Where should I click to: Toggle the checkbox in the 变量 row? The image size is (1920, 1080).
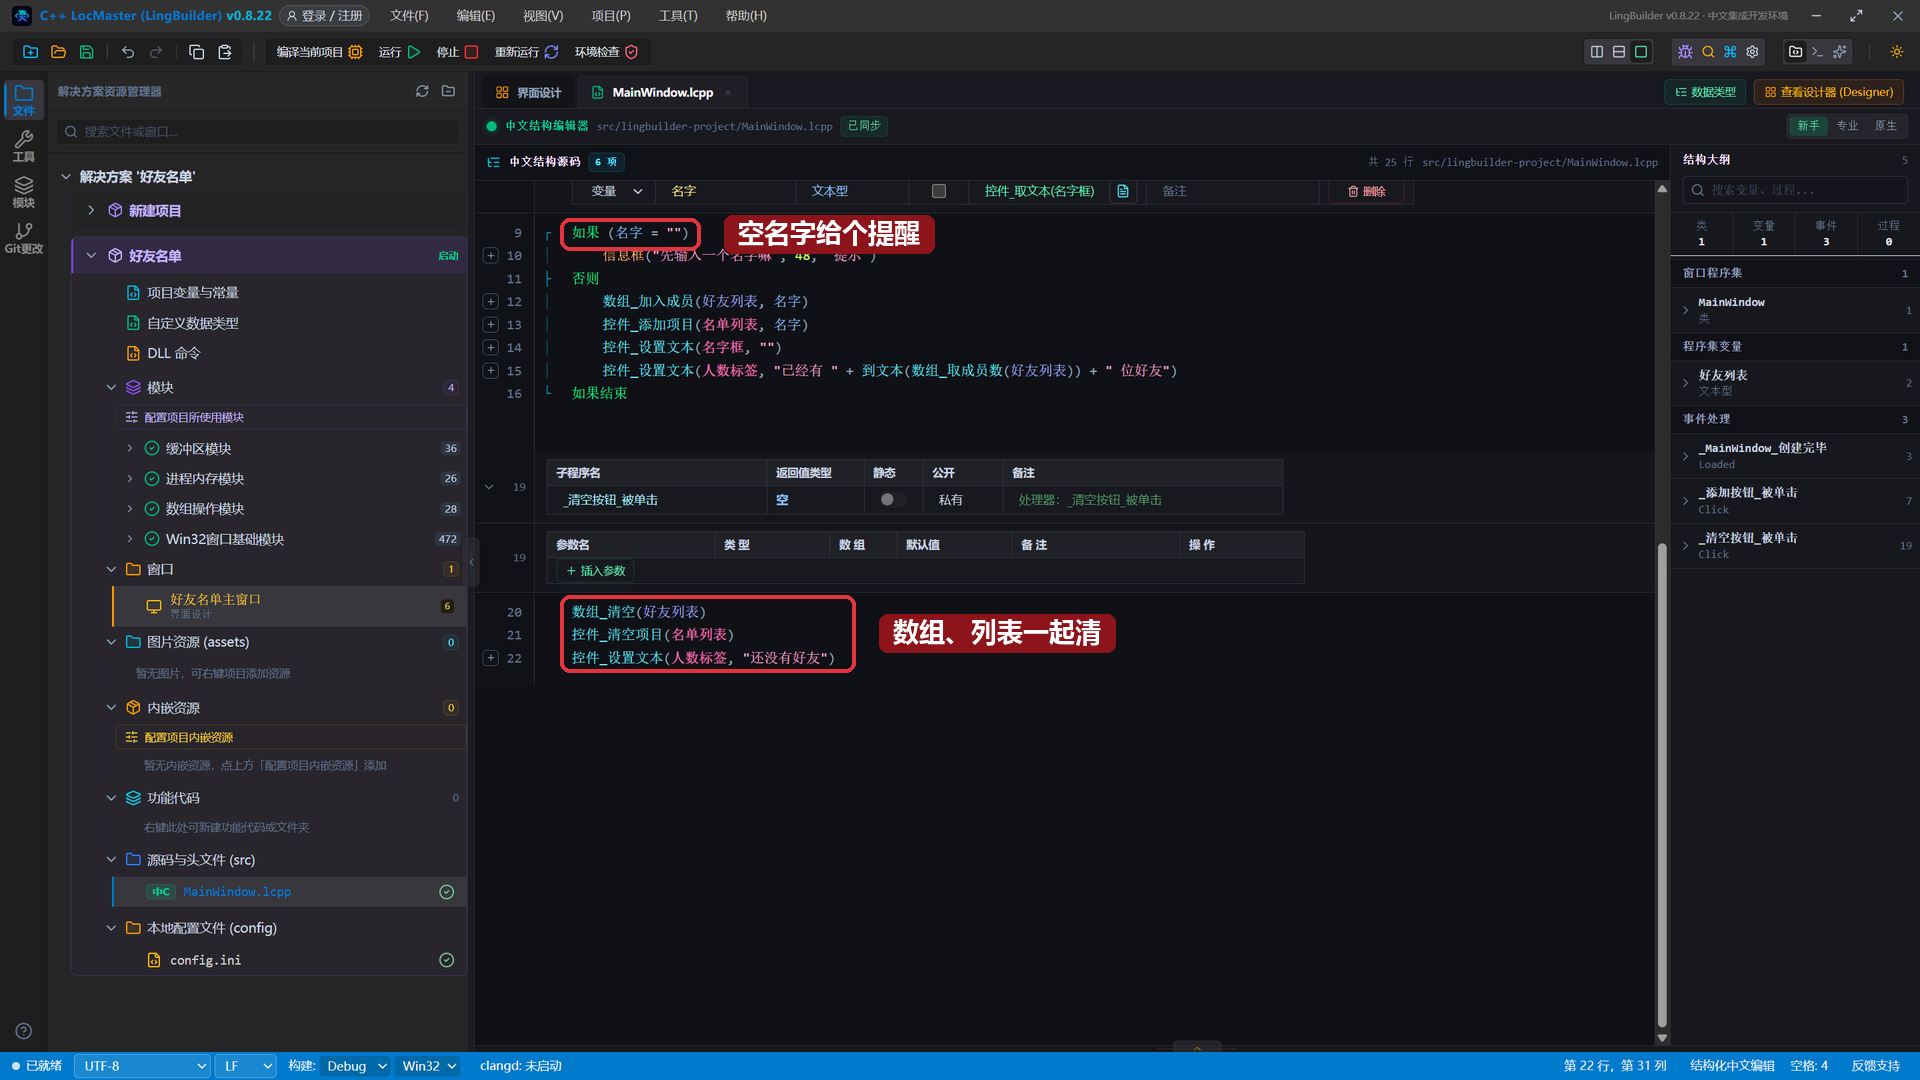[938, 191]
